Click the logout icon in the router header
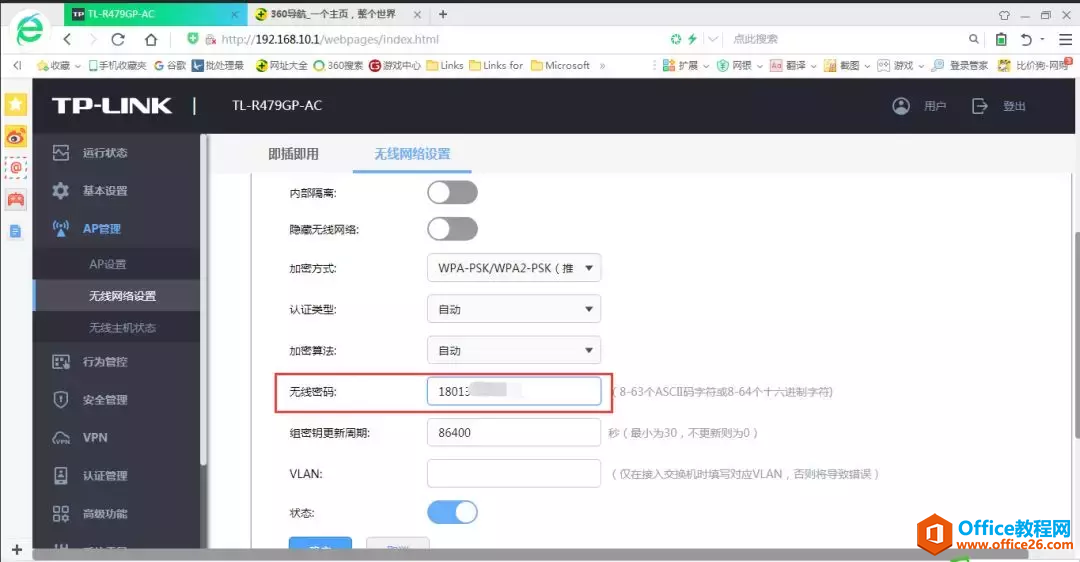 (979, 105)
